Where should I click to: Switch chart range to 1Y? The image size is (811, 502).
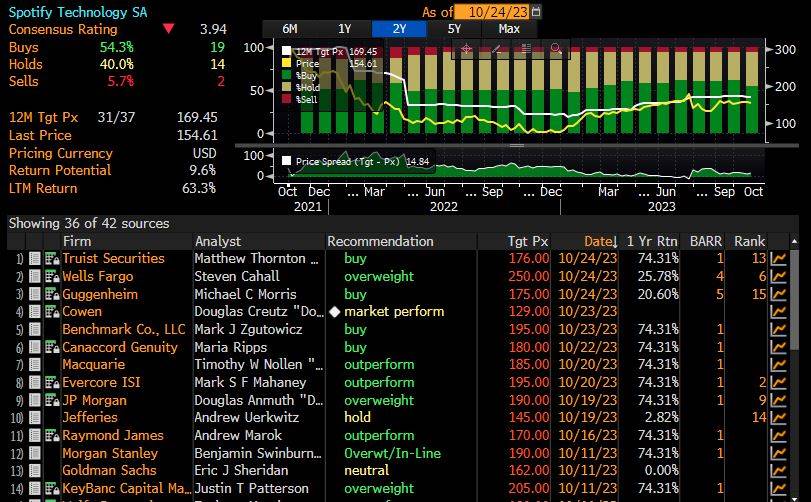(x=344, y=29)
